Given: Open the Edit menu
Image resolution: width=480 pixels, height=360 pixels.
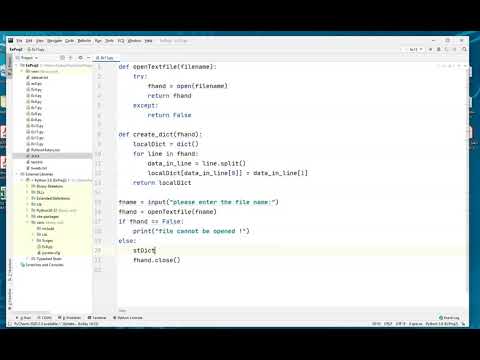Looking at the screenshot, I should click(29, 41).
